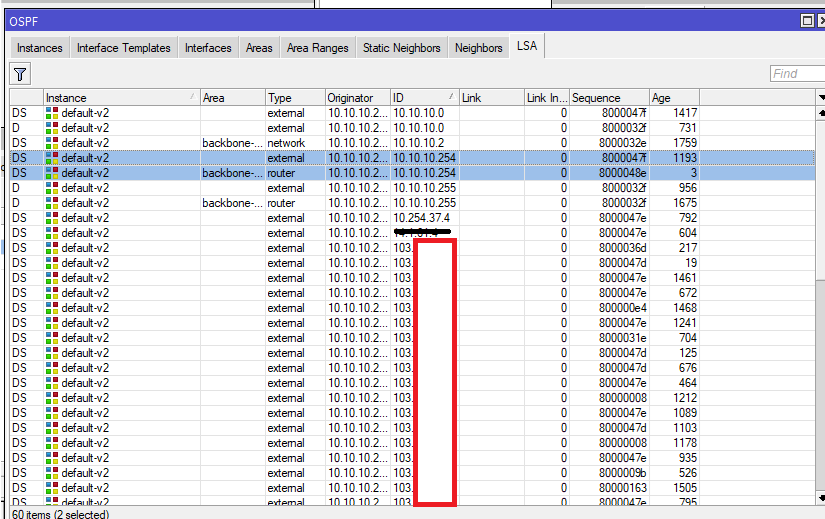
Task: Maximize the OSPF window
Action: (x=807, y=21)
